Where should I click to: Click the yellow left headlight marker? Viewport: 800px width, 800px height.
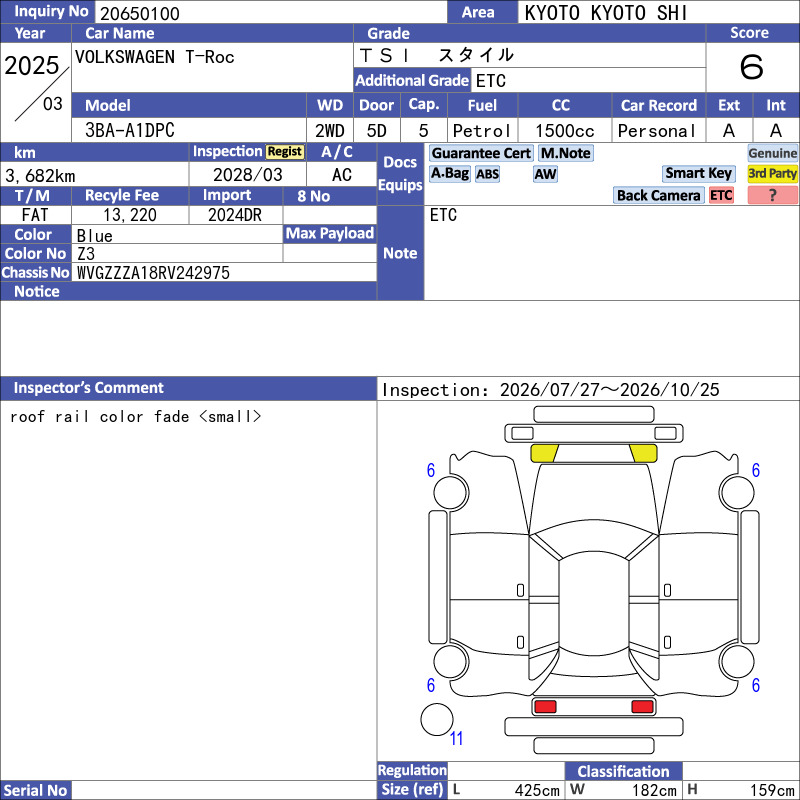(544, 453)
